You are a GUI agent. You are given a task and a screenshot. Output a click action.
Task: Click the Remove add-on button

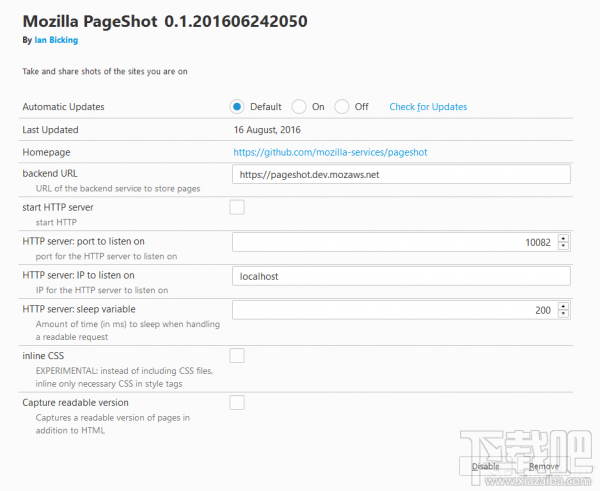[544, 467]
